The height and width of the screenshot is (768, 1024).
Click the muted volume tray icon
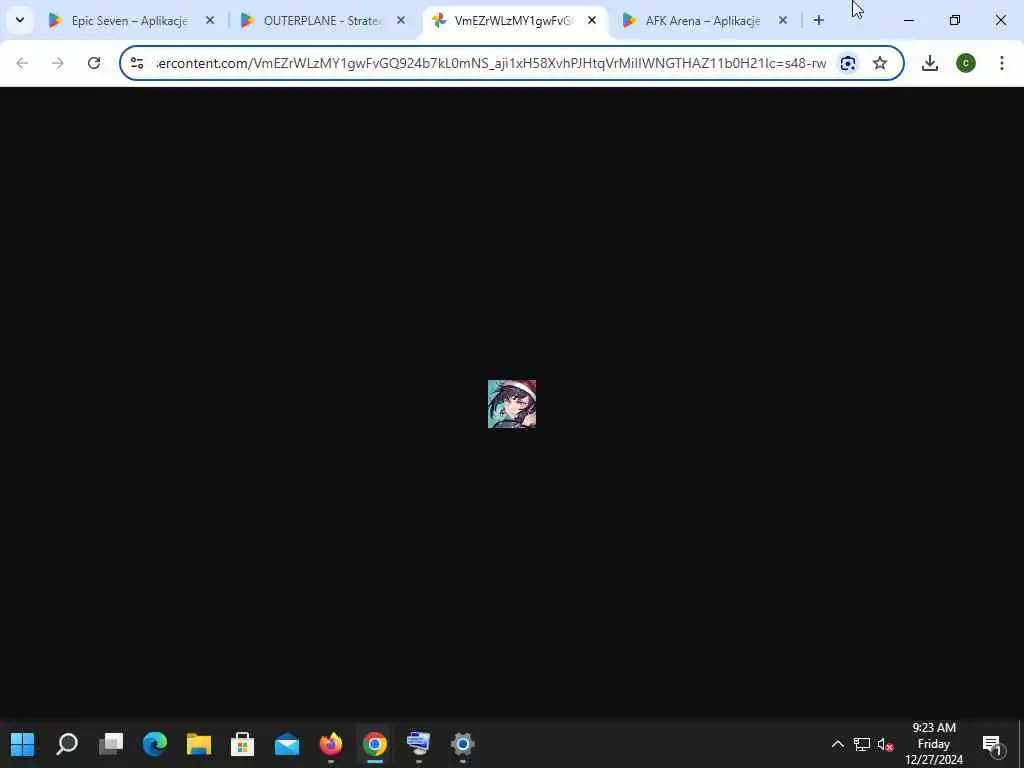(885, 744)
